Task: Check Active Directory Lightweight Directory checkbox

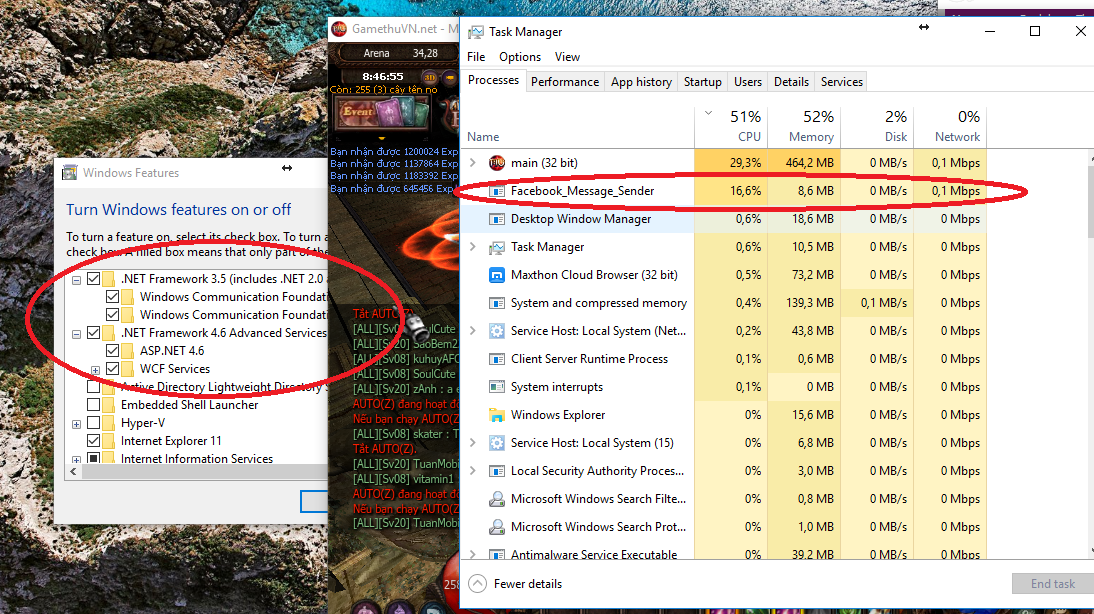Action: pos(93,387)
